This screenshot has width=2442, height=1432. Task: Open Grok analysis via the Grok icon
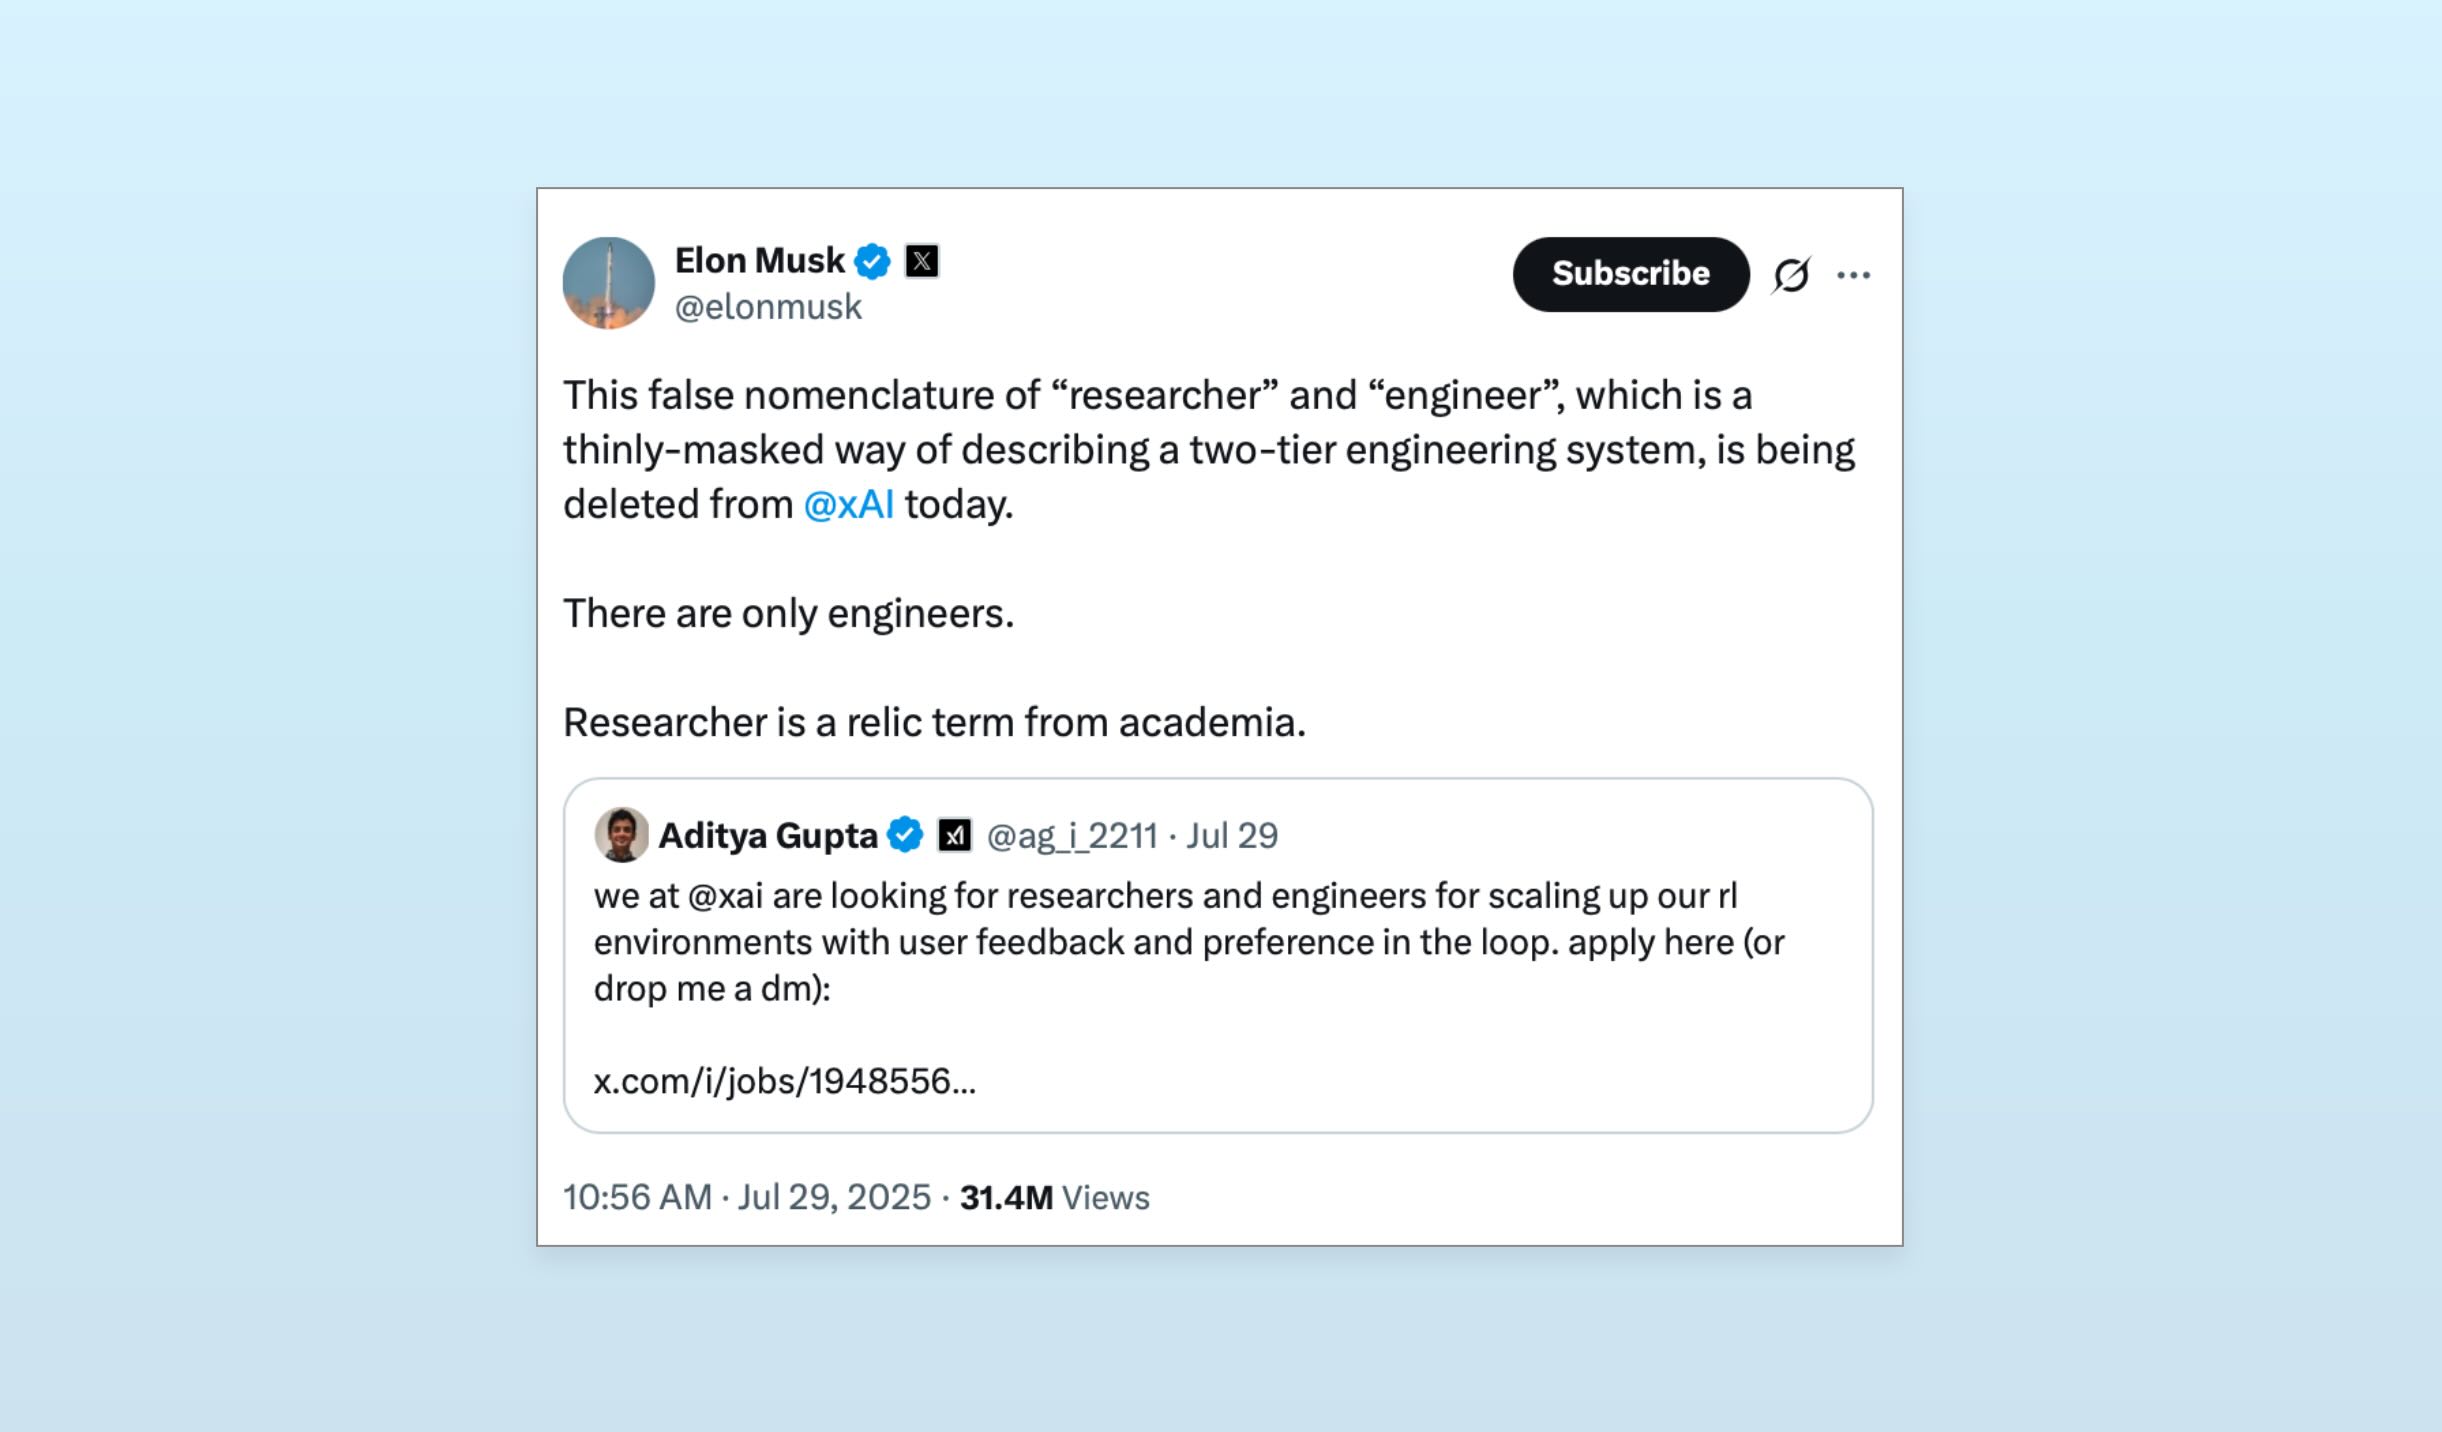tap(1790, 275)
